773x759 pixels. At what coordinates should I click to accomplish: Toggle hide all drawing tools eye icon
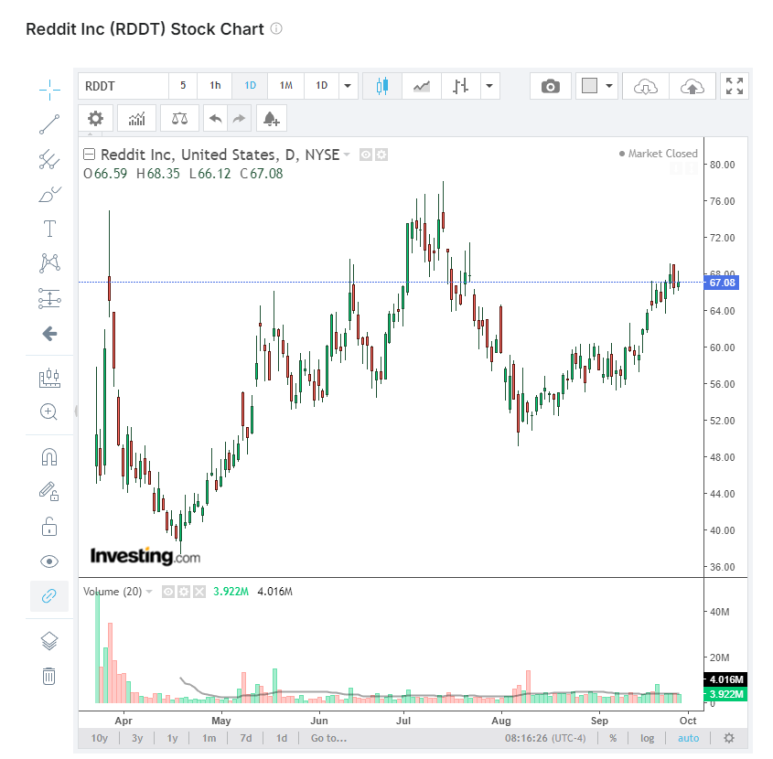(49, 561)
